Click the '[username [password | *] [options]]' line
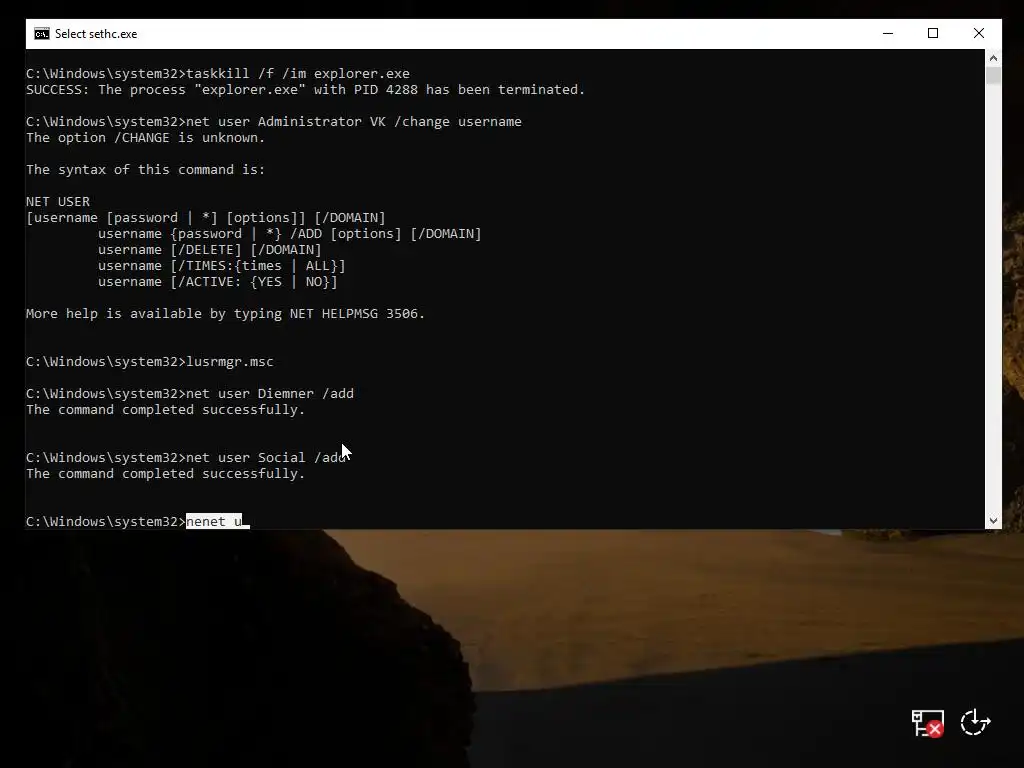Viewport: 1024px width, 768px height. tap(206, 217)
